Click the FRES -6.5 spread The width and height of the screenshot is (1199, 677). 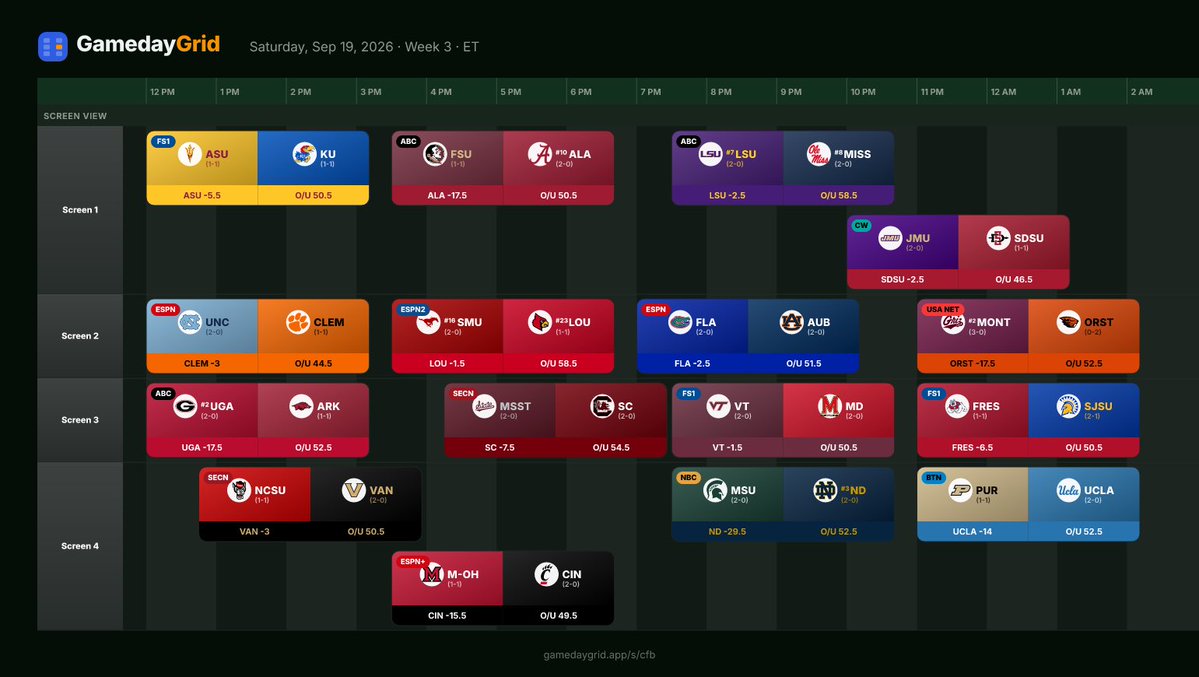click(x=973, y=448)
